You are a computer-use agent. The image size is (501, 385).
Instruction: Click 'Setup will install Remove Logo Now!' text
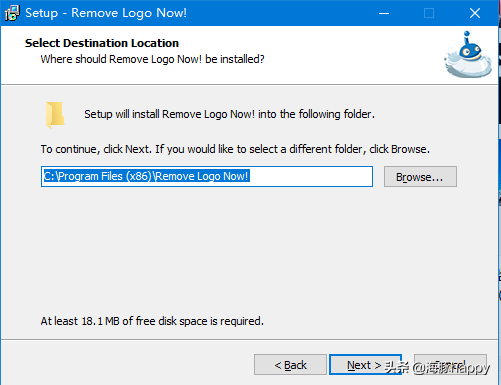tap(229, 114)
